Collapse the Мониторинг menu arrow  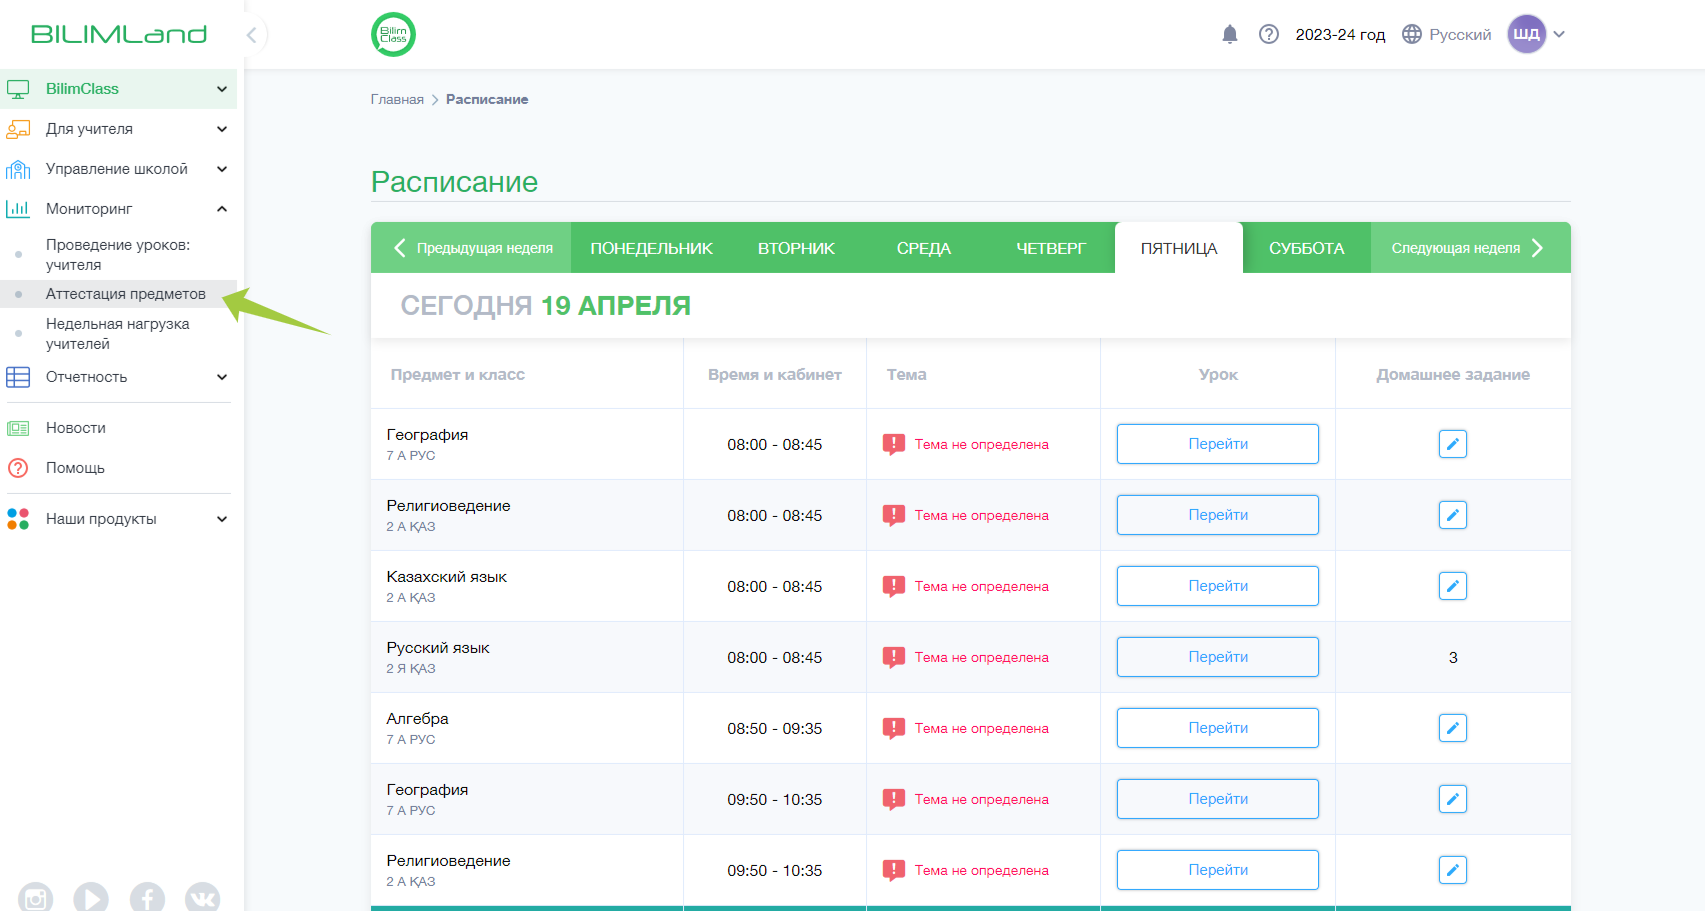222,209
